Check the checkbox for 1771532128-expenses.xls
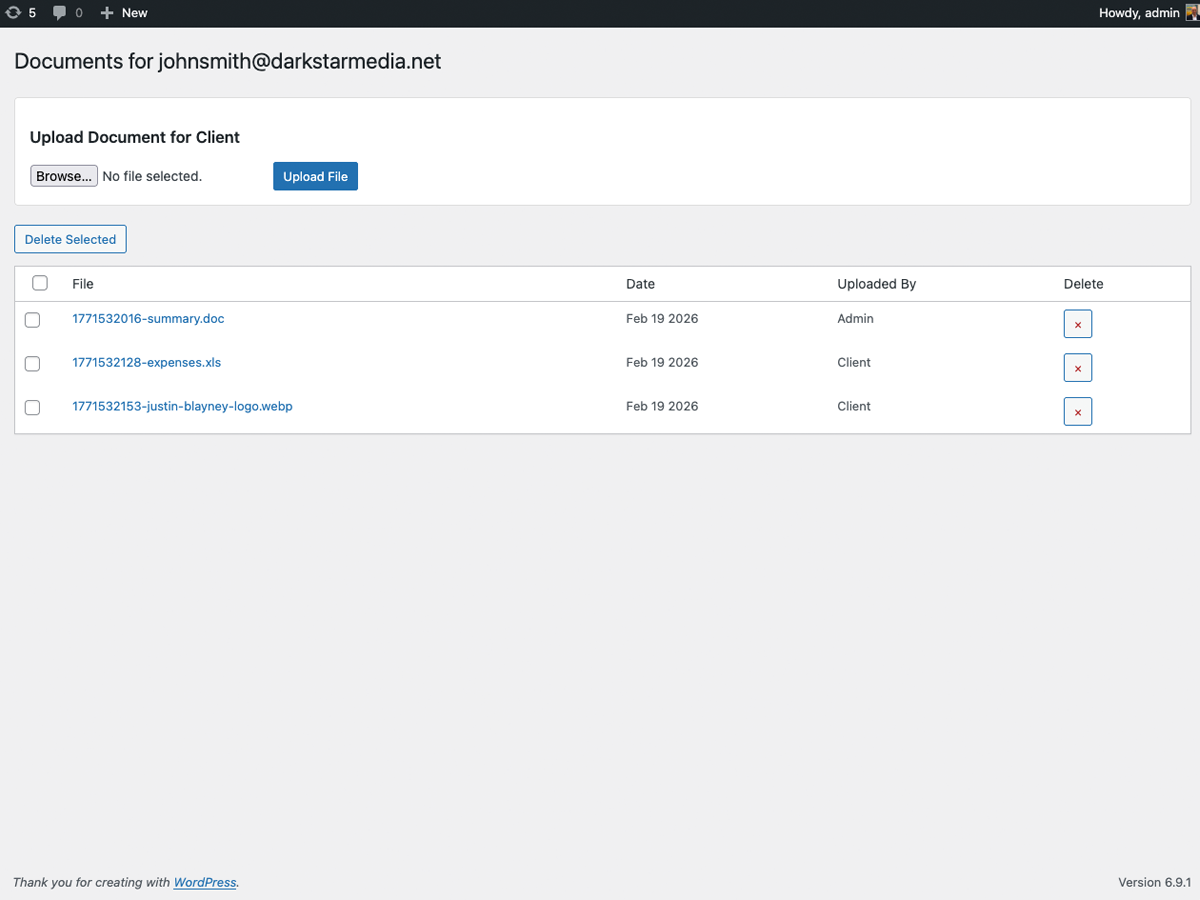 (x=32, y=363)
